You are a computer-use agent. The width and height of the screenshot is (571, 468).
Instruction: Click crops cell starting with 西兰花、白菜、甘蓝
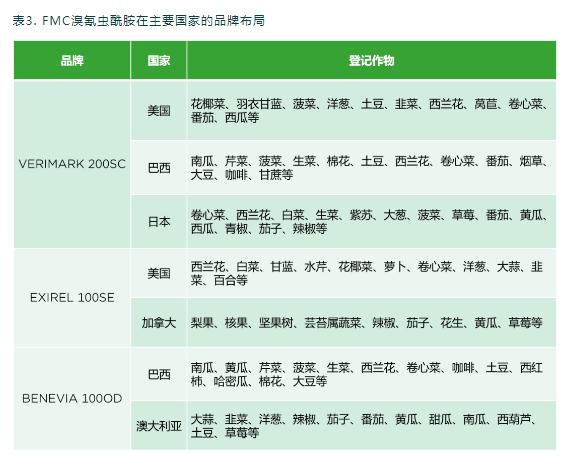coord(371,273)
